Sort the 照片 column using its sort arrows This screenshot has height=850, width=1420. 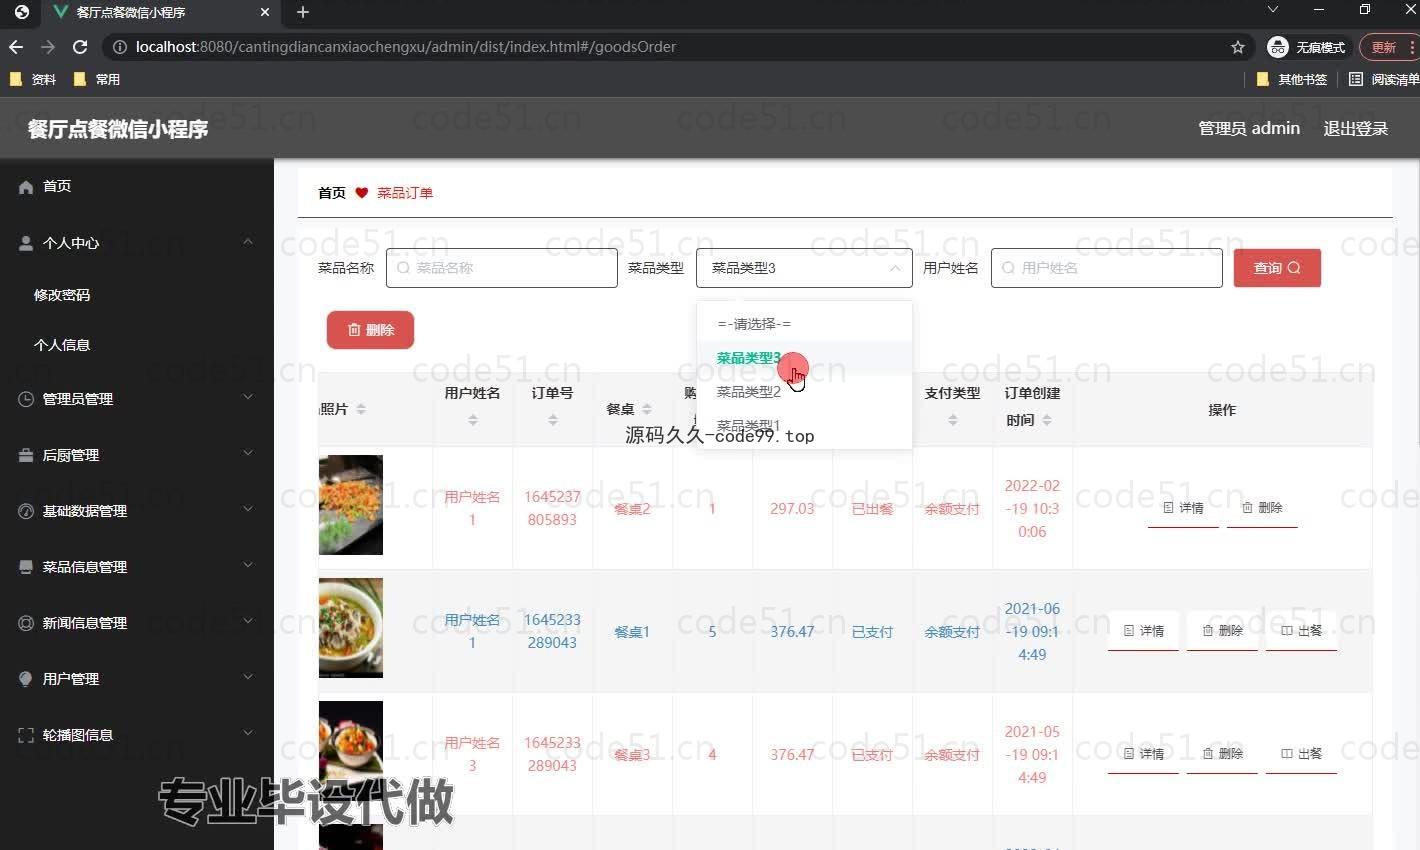point(361,409)
